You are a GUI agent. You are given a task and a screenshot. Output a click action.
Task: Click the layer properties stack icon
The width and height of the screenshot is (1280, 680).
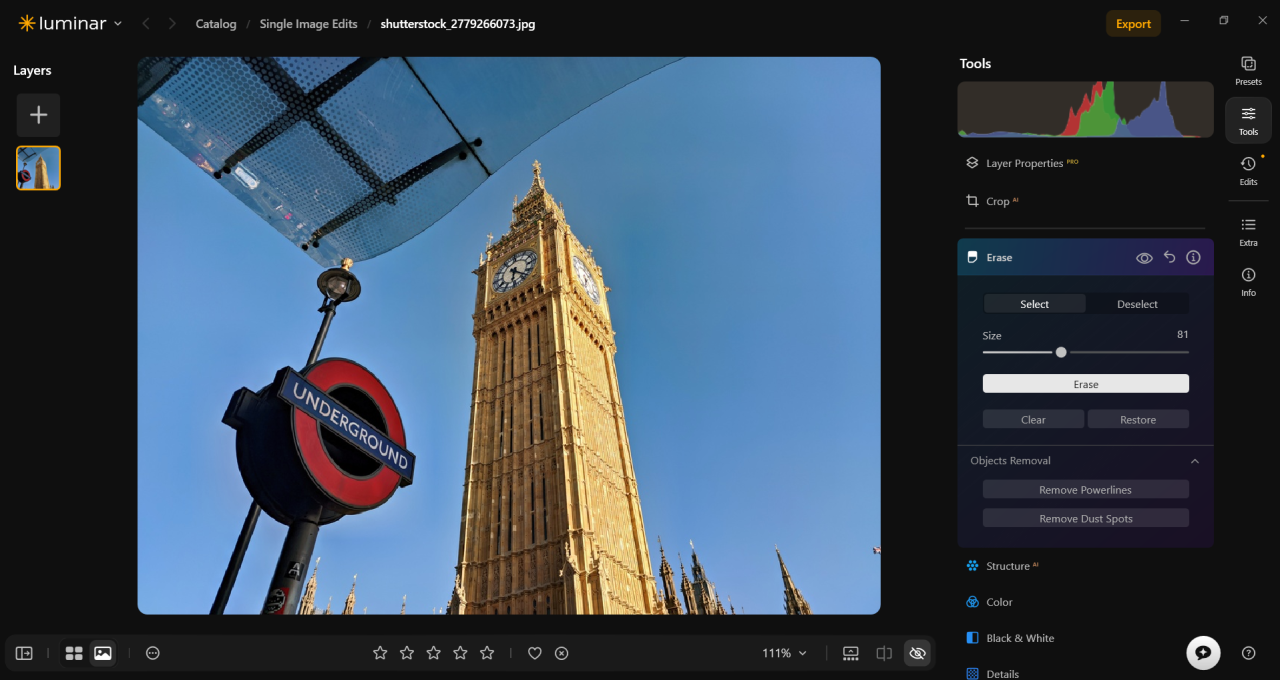click(x=972, y=163)
